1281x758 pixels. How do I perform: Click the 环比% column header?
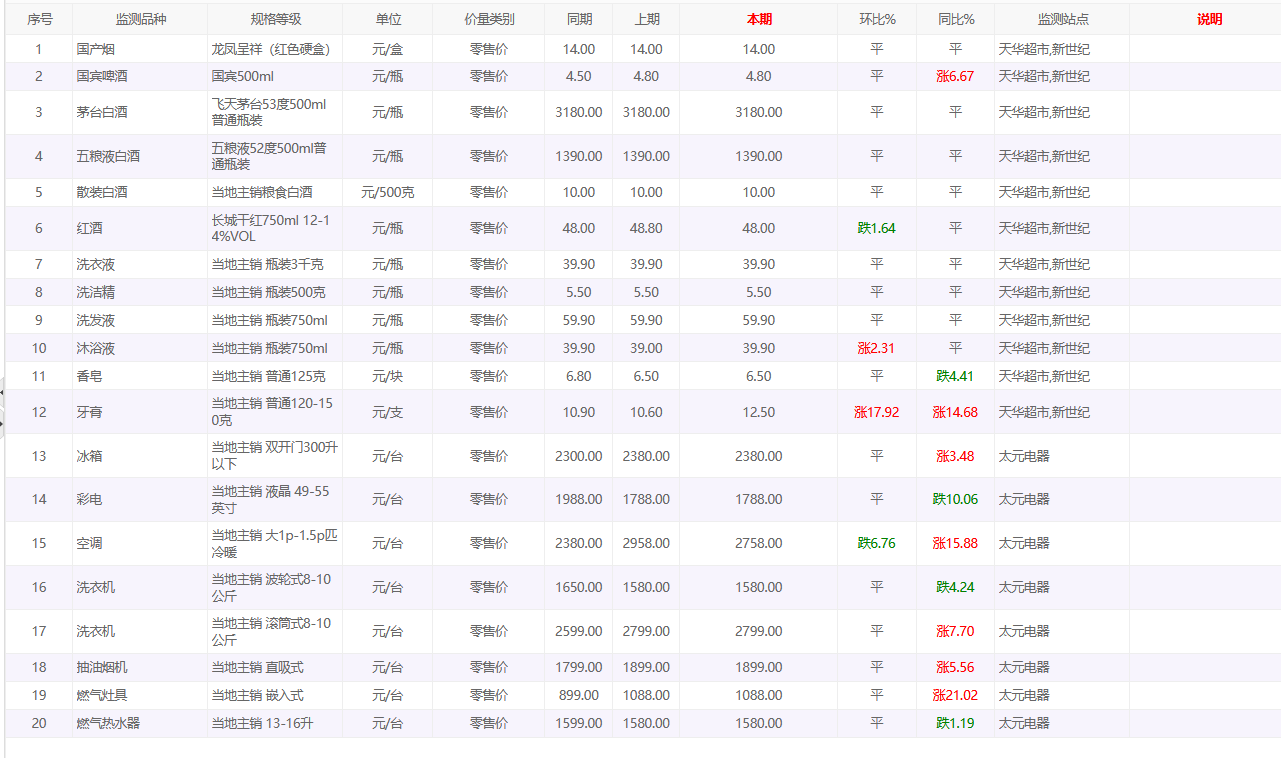[x=877, y=20]
